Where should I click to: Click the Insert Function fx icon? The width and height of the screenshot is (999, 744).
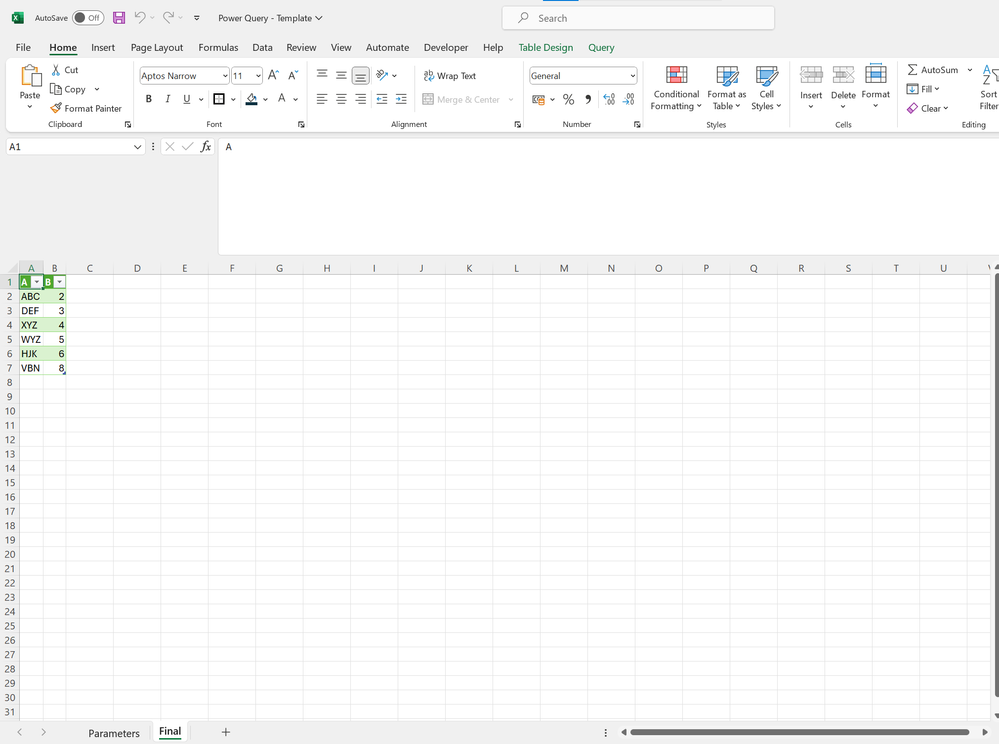coord(206,147)
